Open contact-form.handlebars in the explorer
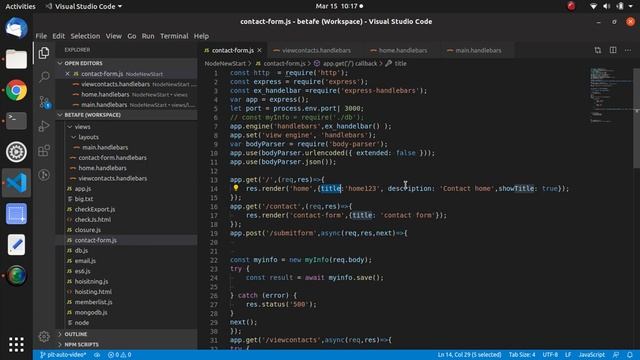The image size is (640, 360). [112, 158]
